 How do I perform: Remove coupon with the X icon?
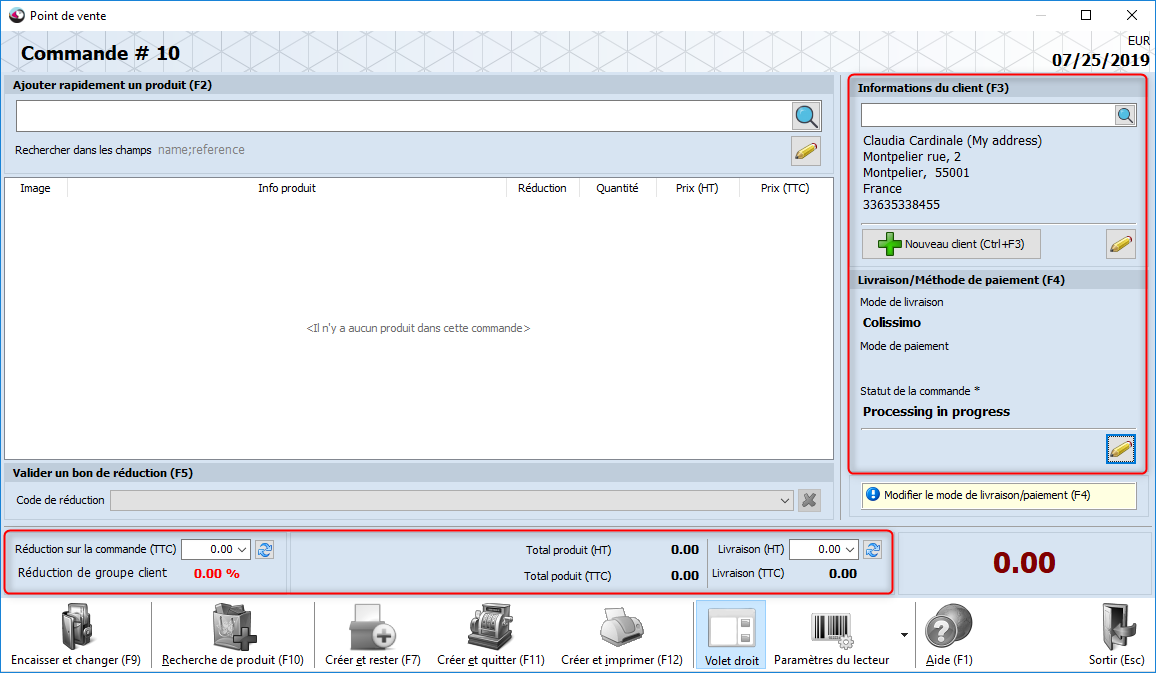[809, 501]
